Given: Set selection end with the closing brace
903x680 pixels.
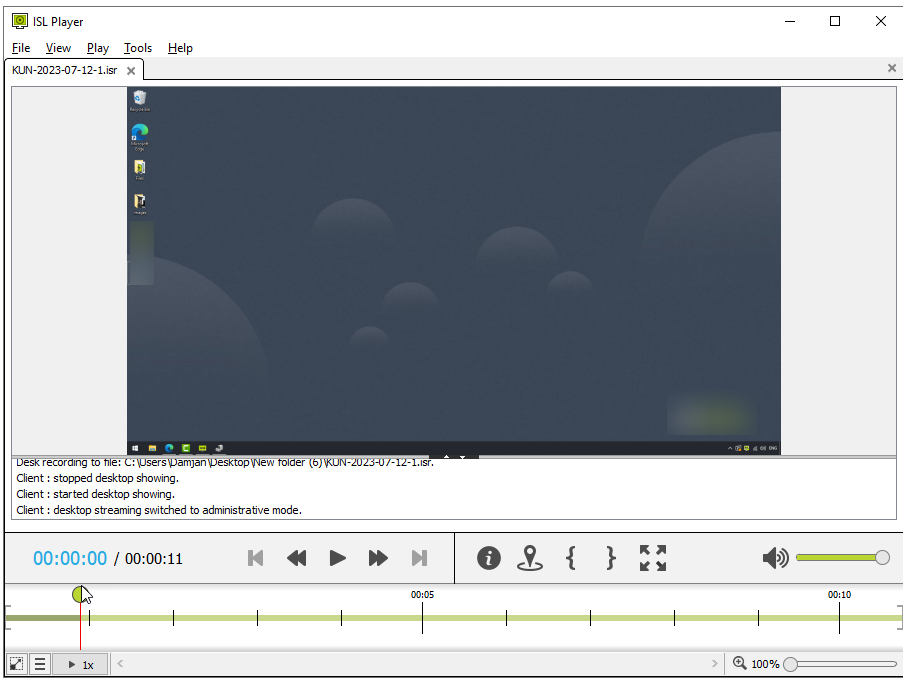Looking at the screenshot, I should pyautogui.click(x=611, y=558).
